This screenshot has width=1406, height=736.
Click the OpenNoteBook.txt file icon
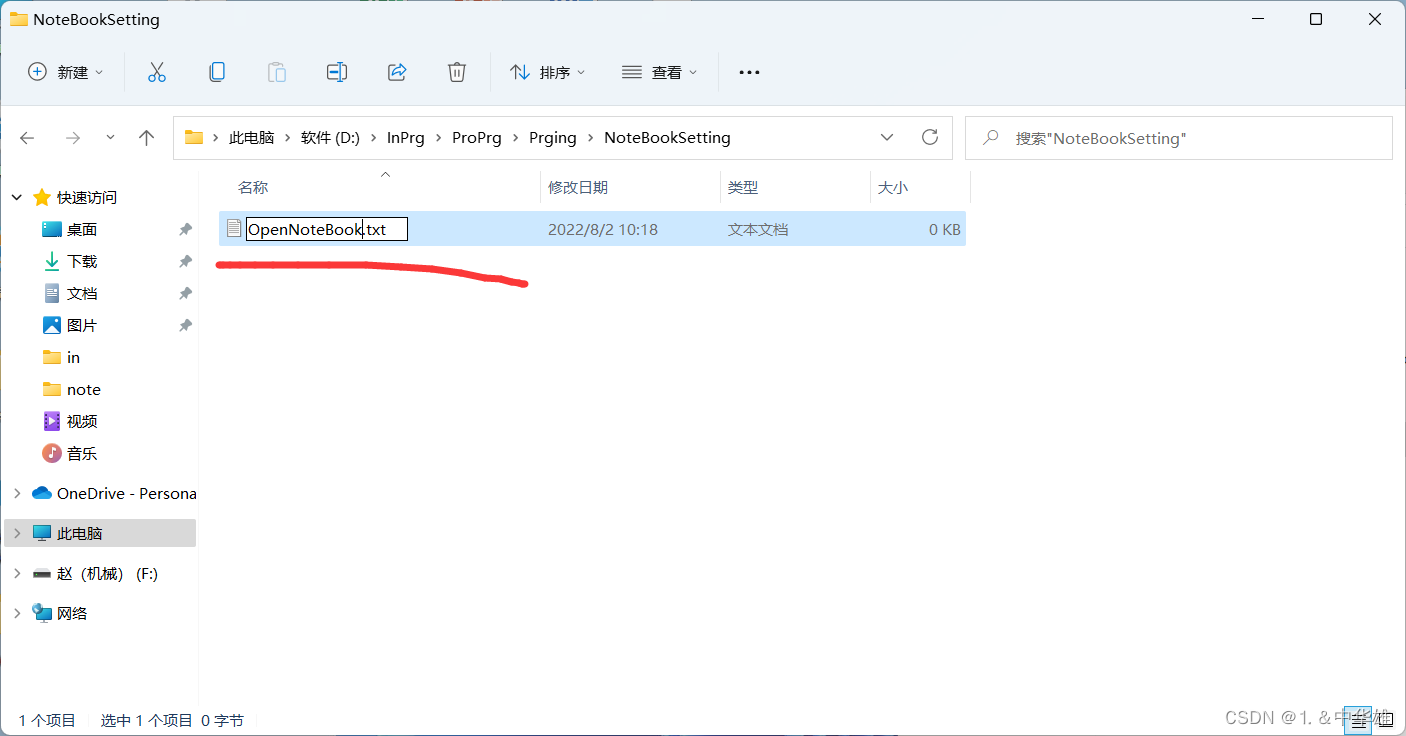tap(234, 229)
